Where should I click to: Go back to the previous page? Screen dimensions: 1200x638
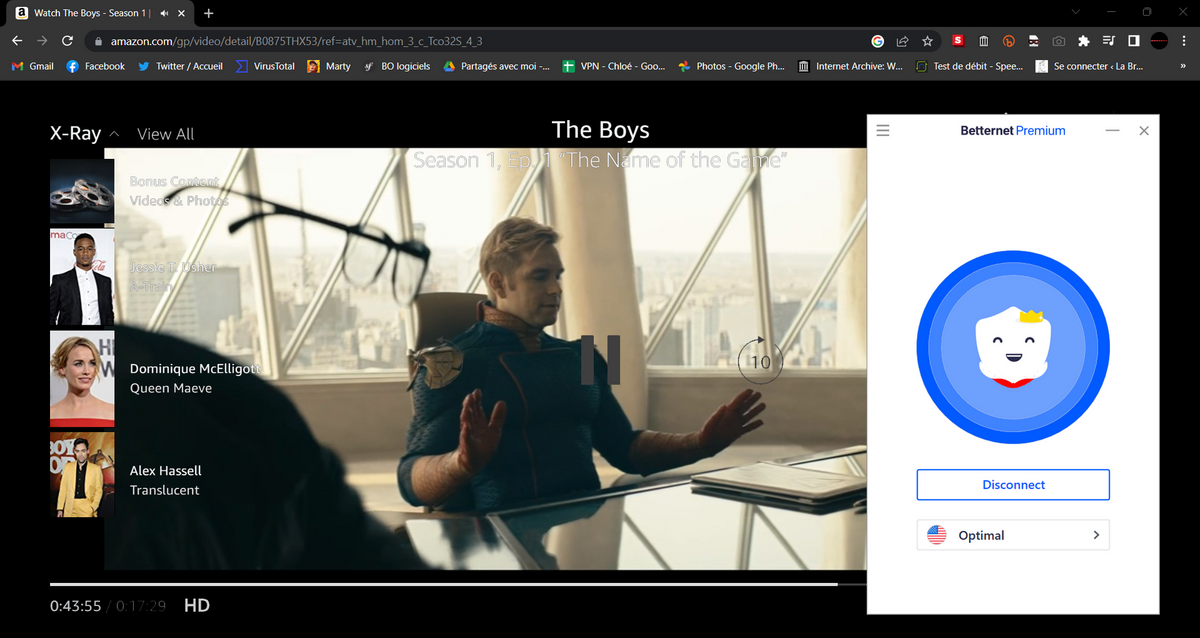click(x=17, y=41)
